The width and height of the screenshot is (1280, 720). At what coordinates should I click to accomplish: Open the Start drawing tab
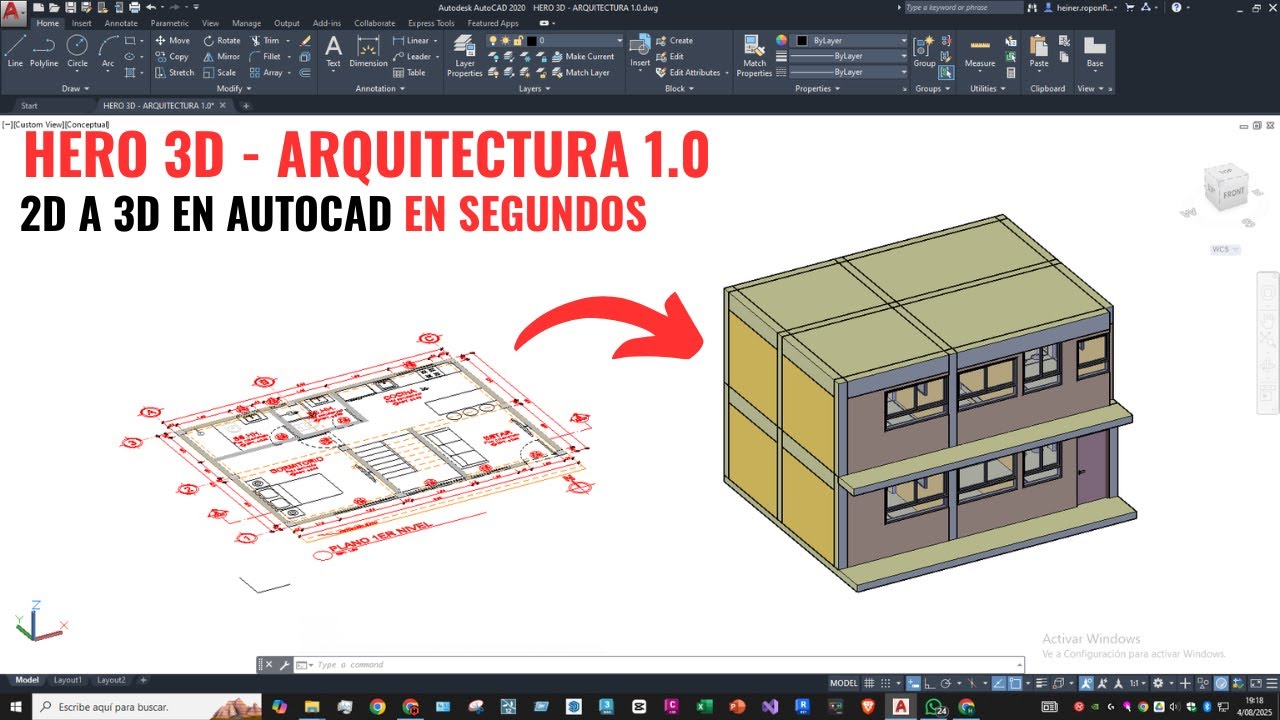[x=29, y=105]
